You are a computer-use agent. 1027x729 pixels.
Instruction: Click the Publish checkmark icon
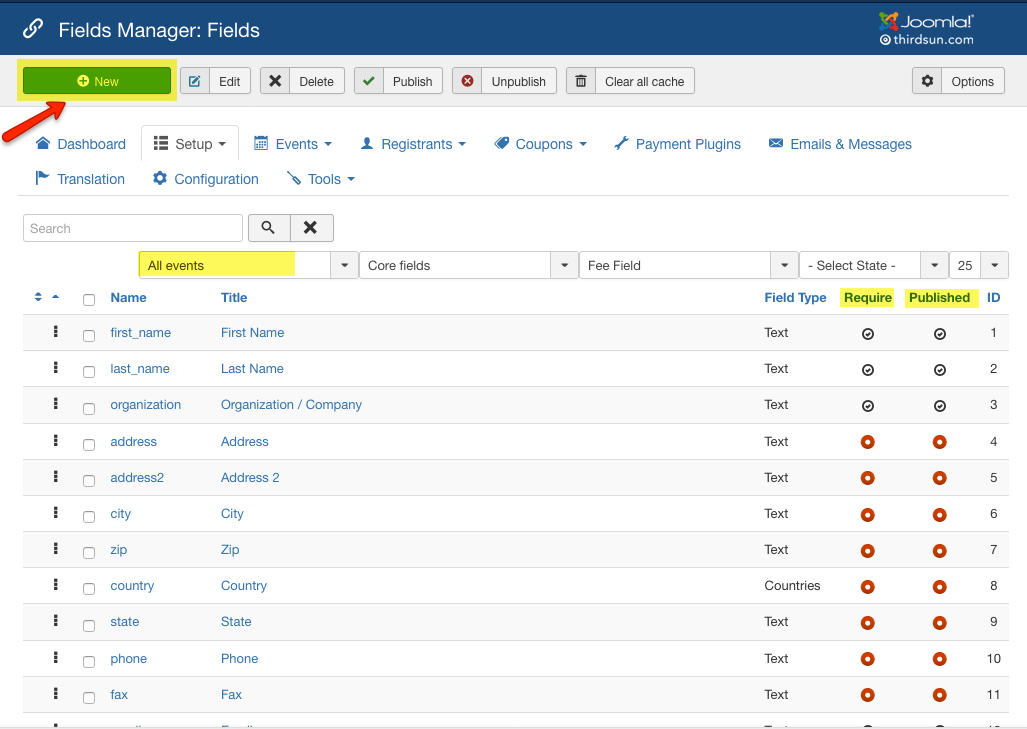[x=368, y=81]
